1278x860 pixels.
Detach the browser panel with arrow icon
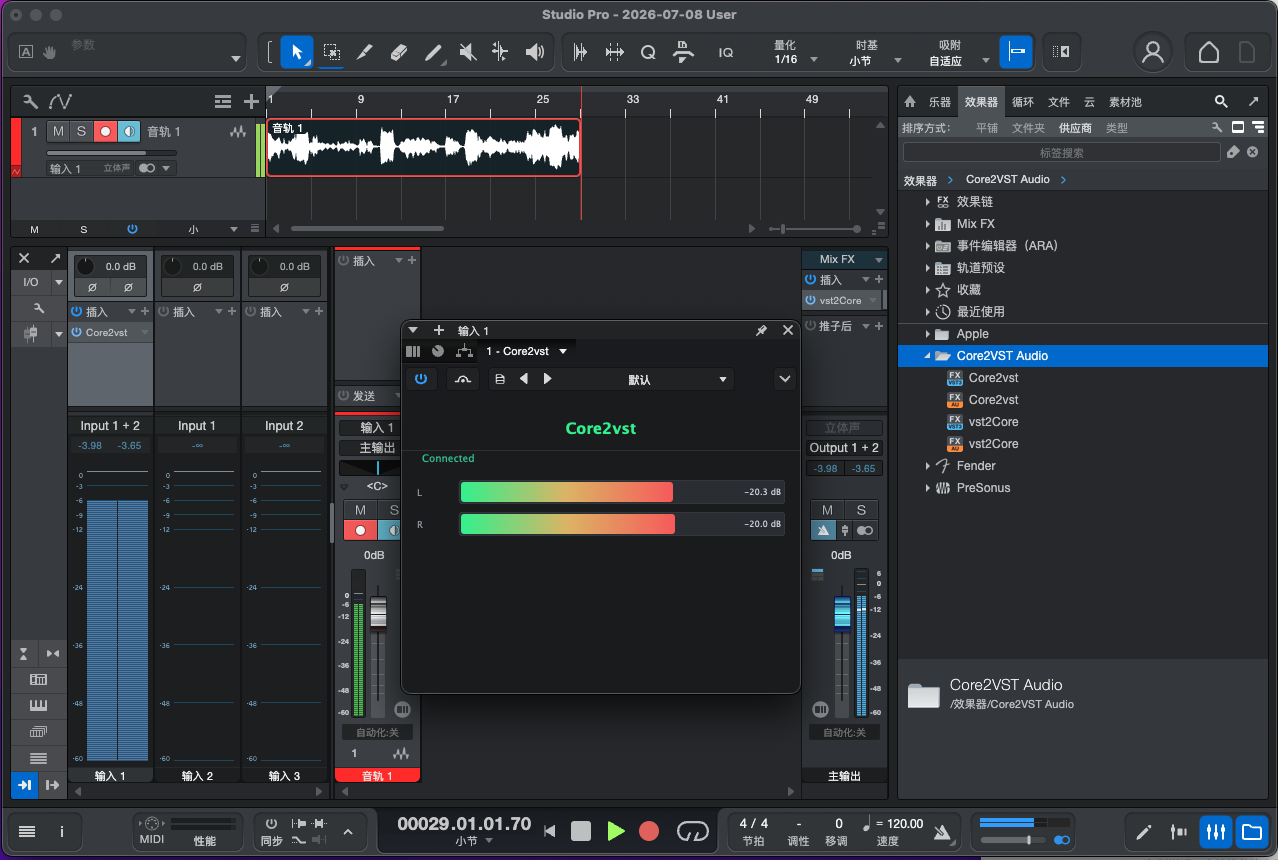click(x=1253, y=102)
